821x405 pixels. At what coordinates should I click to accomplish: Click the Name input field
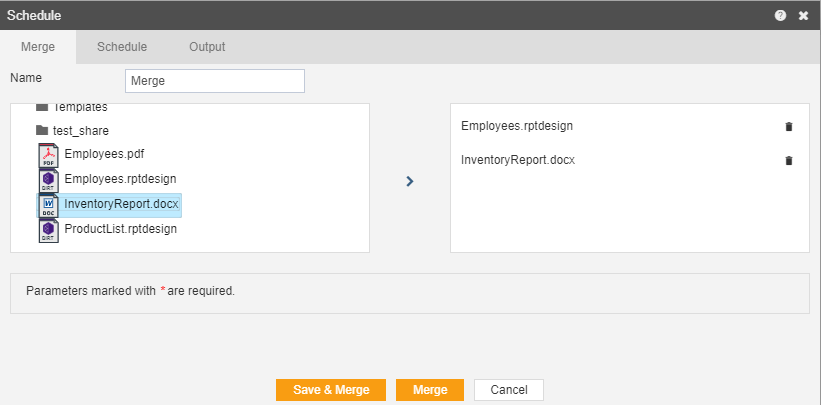point(215,81)
